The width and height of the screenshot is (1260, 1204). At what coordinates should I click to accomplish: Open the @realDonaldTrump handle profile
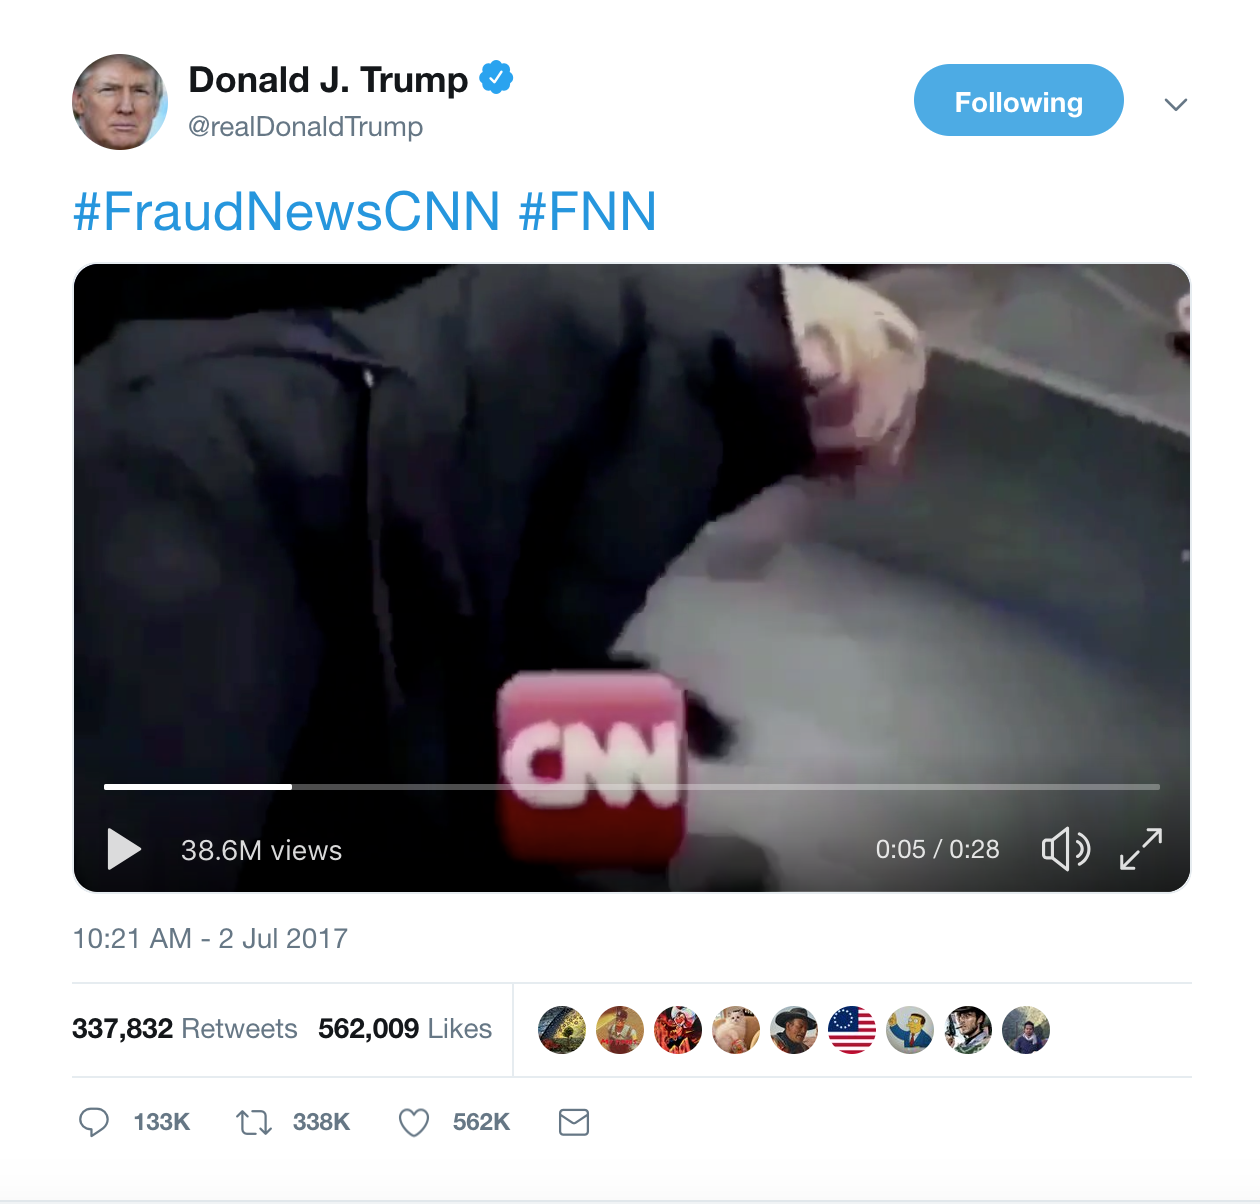[305, 127]
